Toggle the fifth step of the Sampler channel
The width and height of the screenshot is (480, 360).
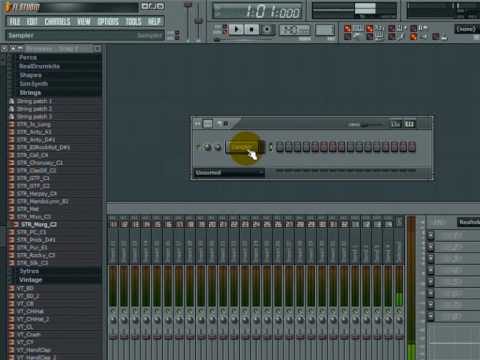tap(315, 147)
